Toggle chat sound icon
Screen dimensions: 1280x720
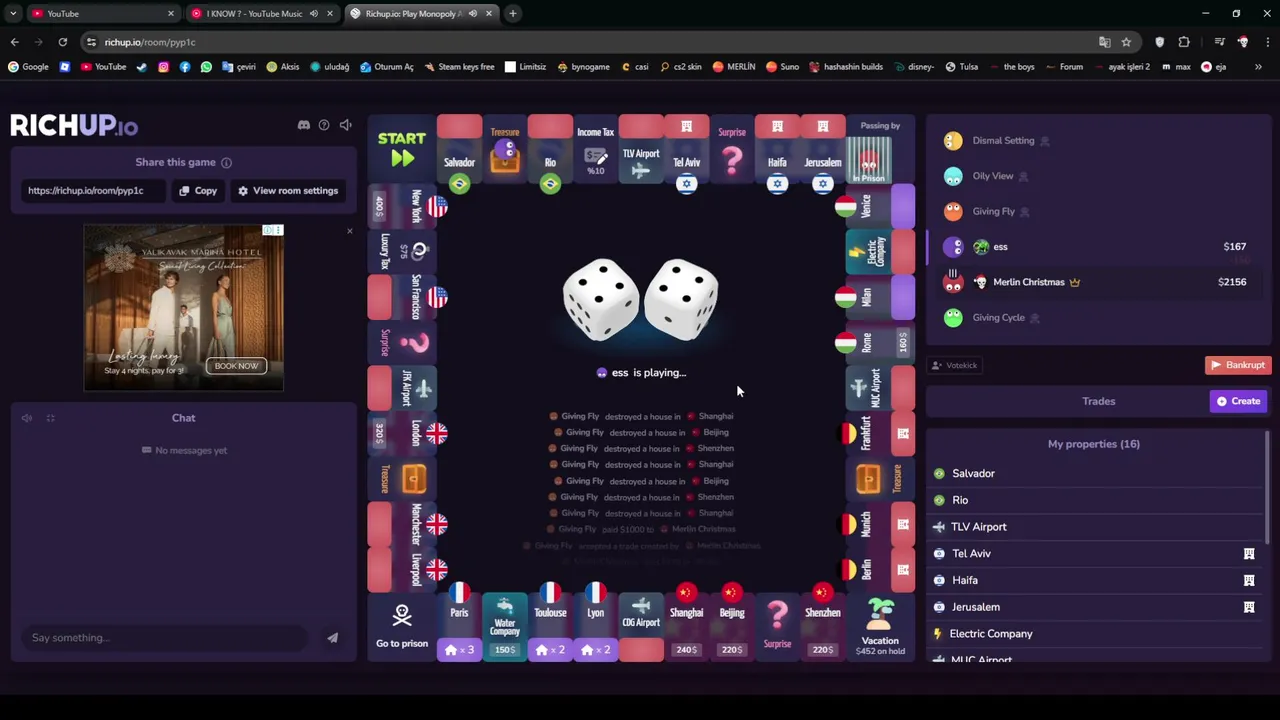tap(27, 418)
